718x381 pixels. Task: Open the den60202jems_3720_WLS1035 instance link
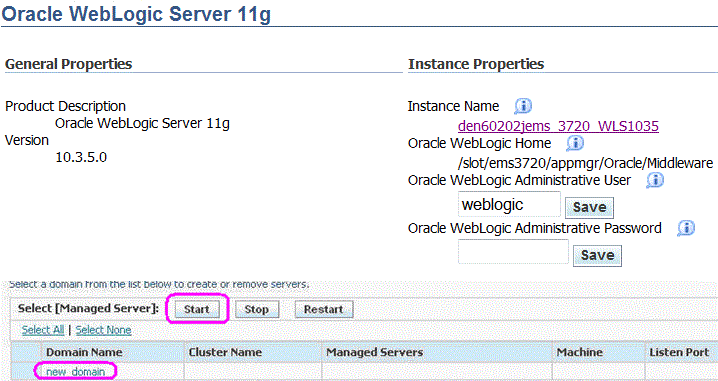pyautogui.click(x=558, y=125)
